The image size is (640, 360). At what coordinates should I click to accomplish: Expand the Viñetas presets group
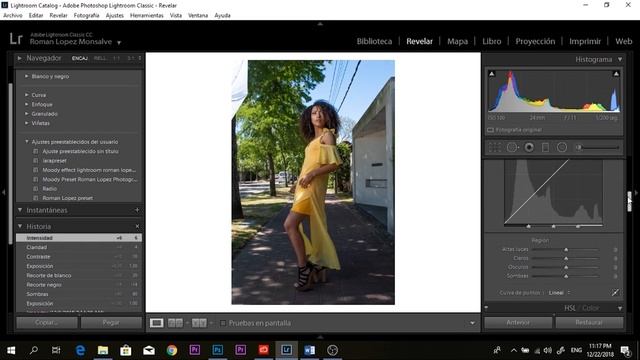tap(27, 123)
